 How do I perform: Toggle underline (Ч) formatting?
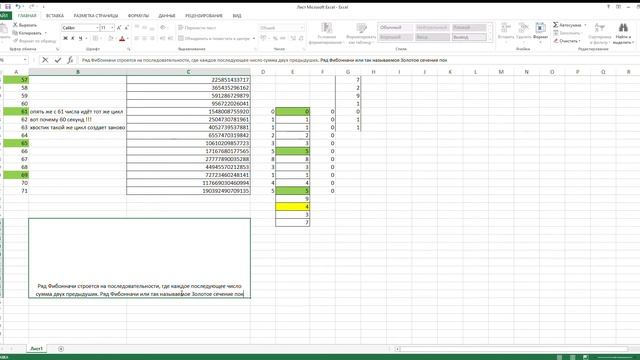click(80, 38)
